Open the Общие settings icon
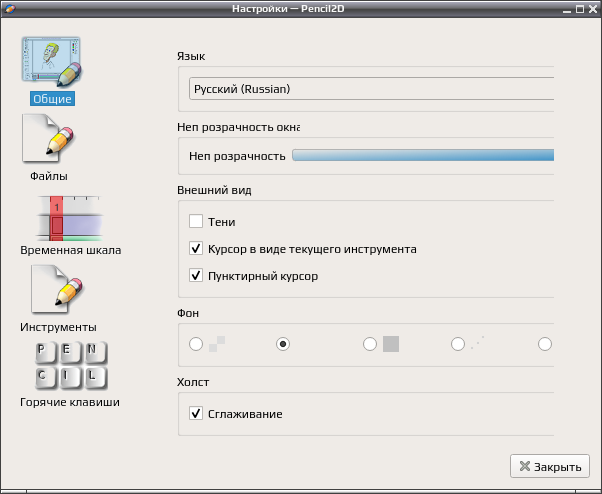 [x=52, y=62]
